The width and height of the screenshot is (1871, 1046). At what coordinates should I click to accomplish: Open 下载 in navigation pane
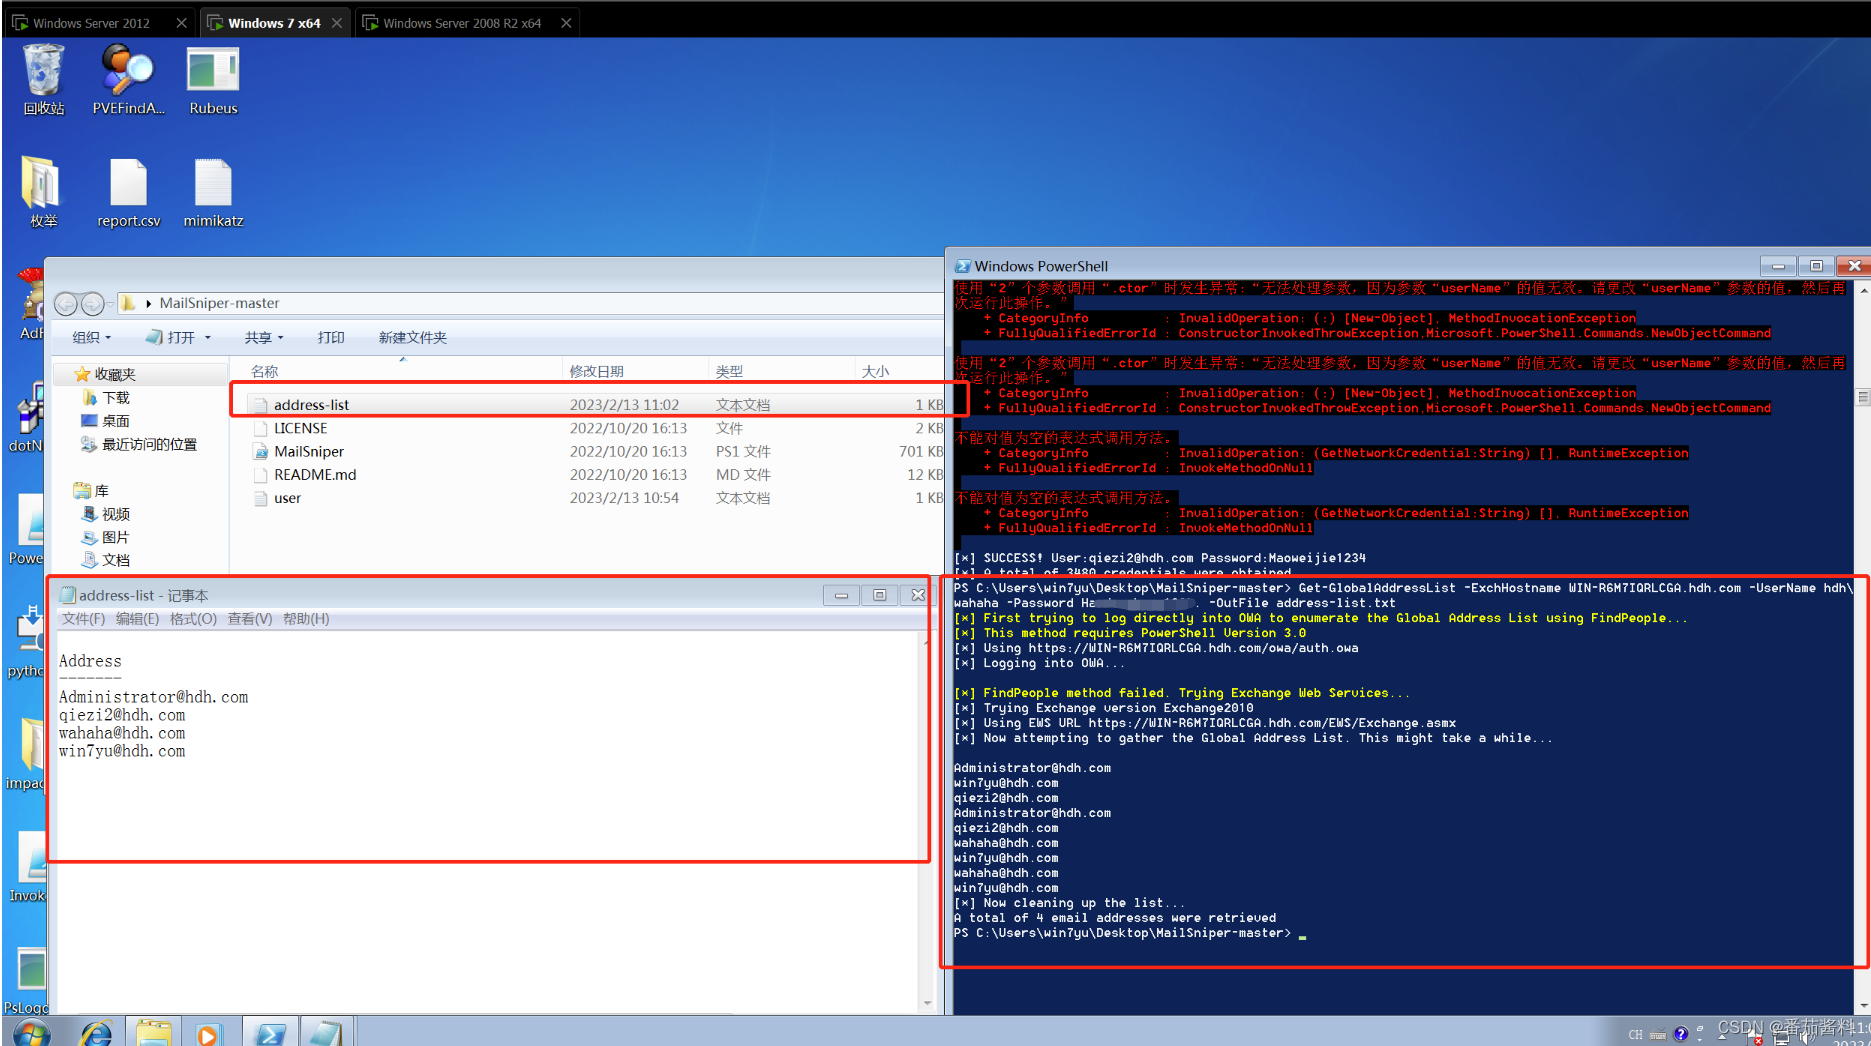tap(116, 398)
